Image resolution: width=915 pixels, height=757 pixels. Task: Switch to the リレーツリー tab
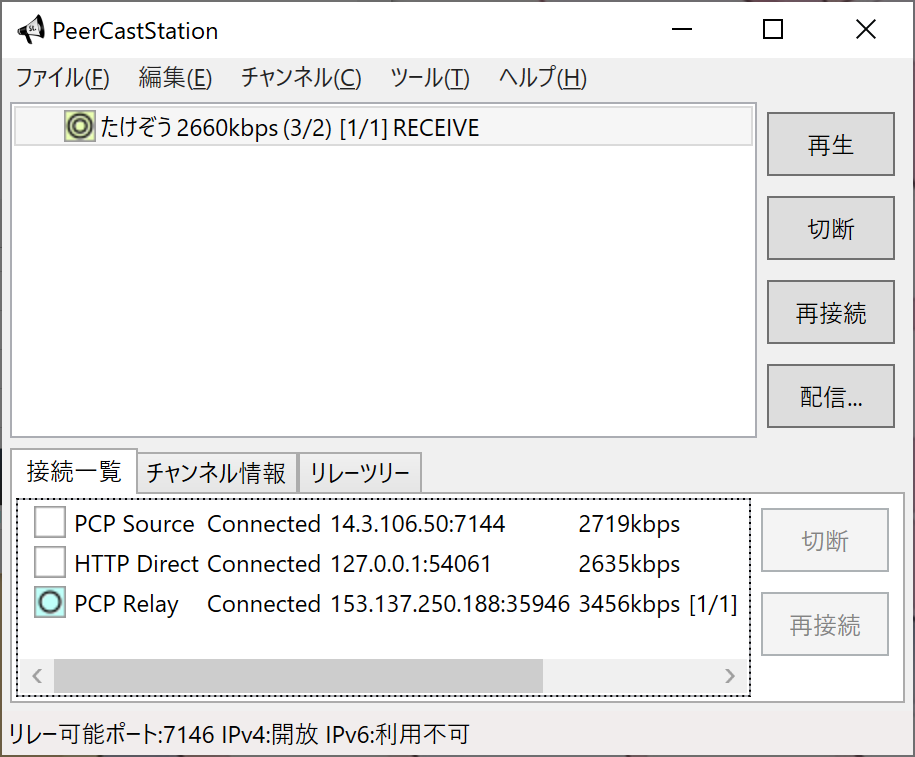coord(359,473)
